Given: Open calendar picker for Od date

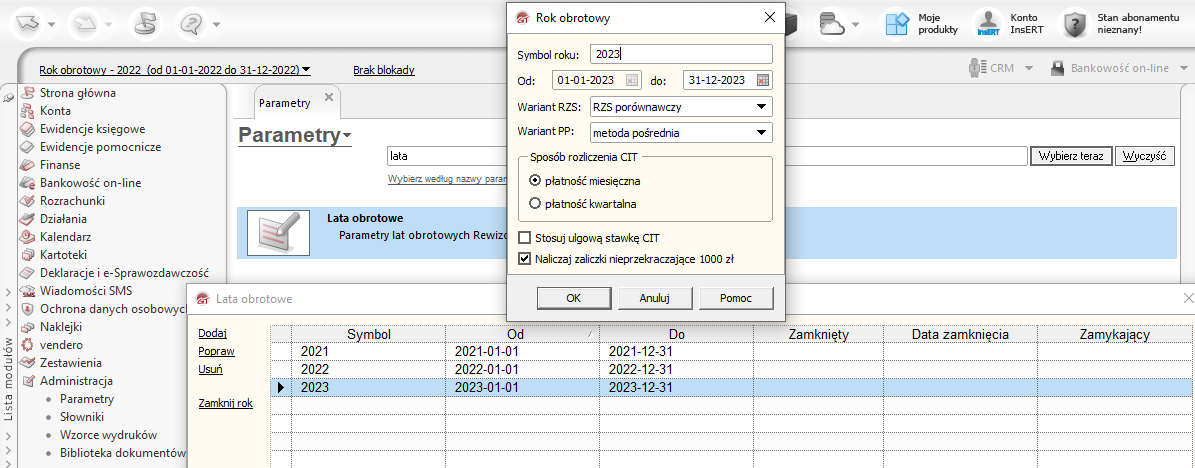Looking at the screenshot, I should 632,80.
